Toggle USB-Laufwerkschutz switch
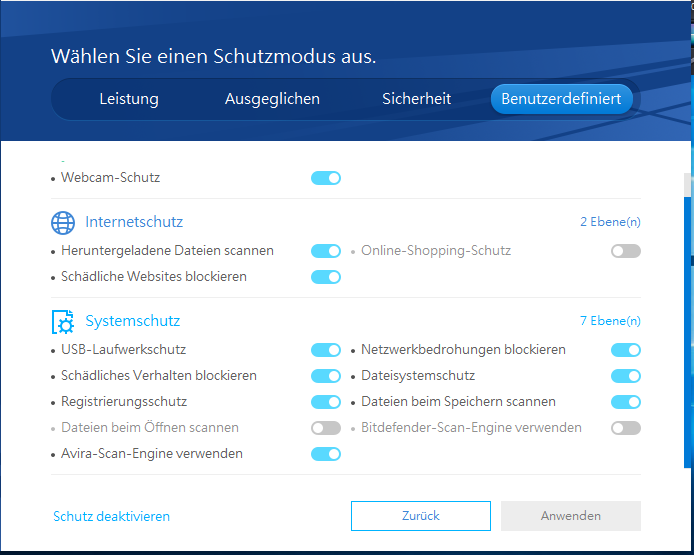Viewport: 694px width, 555px height. click(326, 350)
